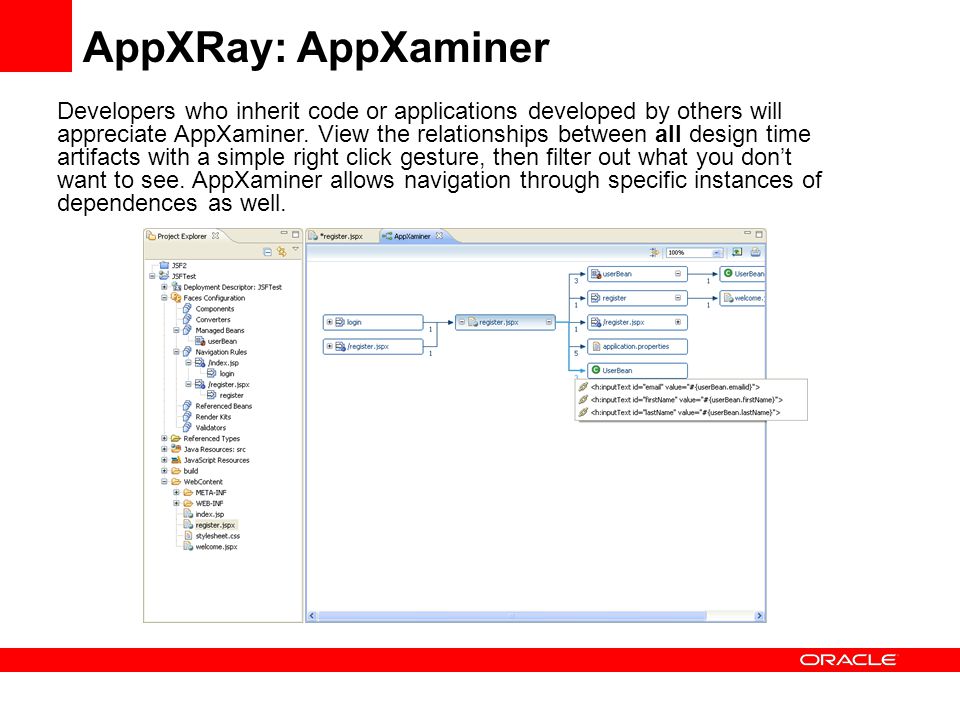Viewport: 960px width, 720px height.
Task: Collapse the JSFTest project node
Action: tap(152, 276)
